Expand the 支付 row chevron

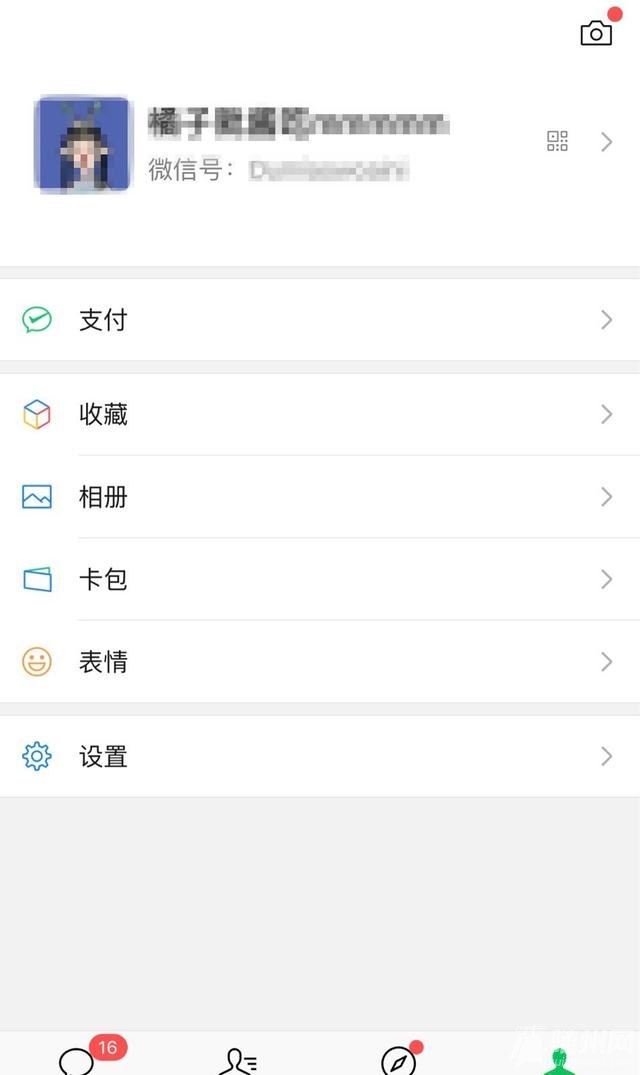tap(606, 319)
